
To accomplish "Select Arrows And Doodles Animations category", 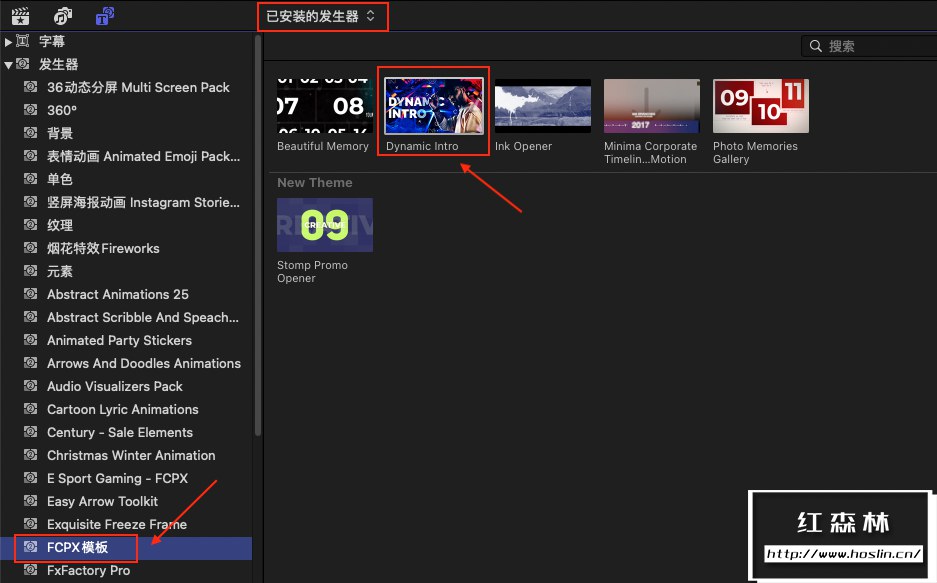I will pos(126,363).
